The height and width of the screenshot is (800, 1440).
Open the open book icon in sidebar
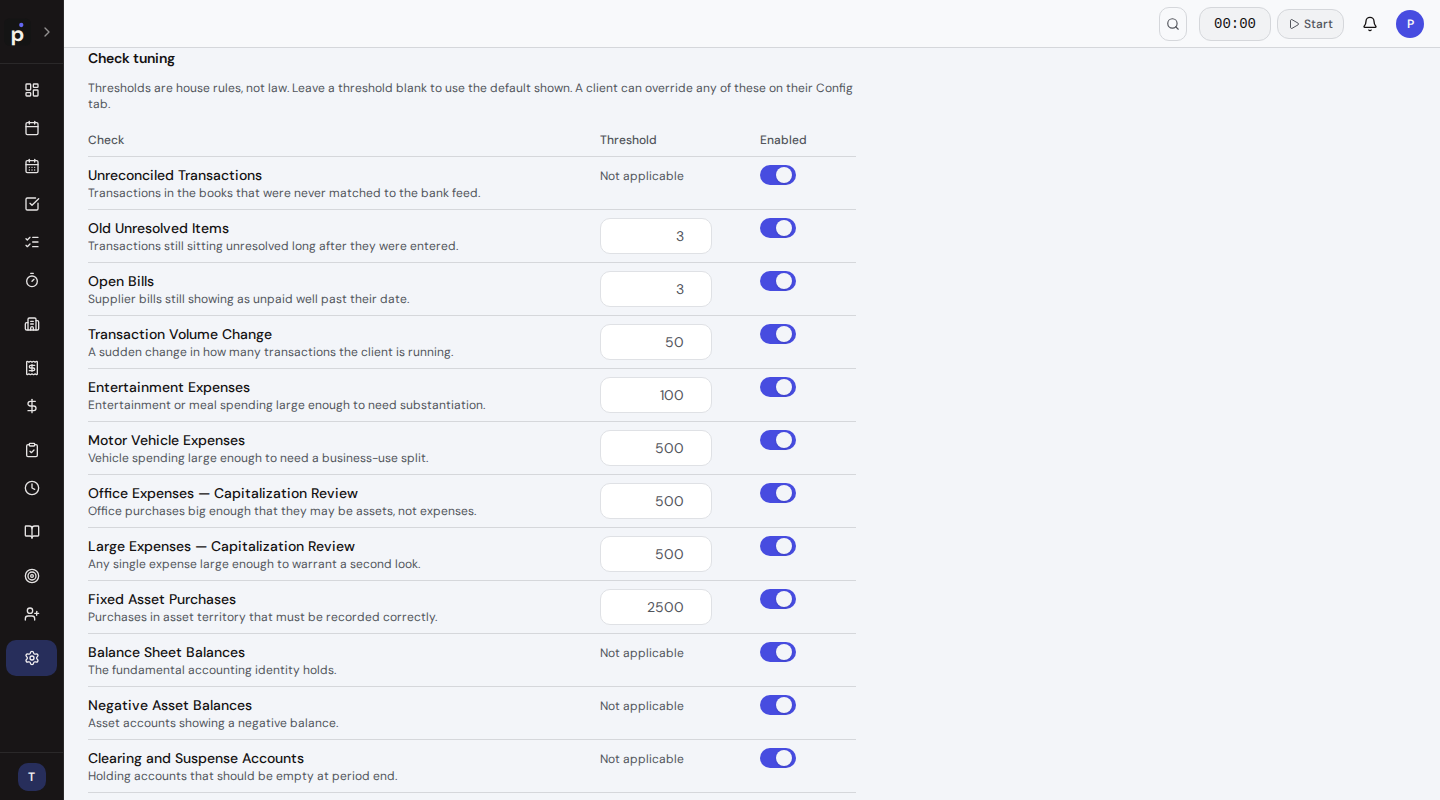tap(32, 532)
